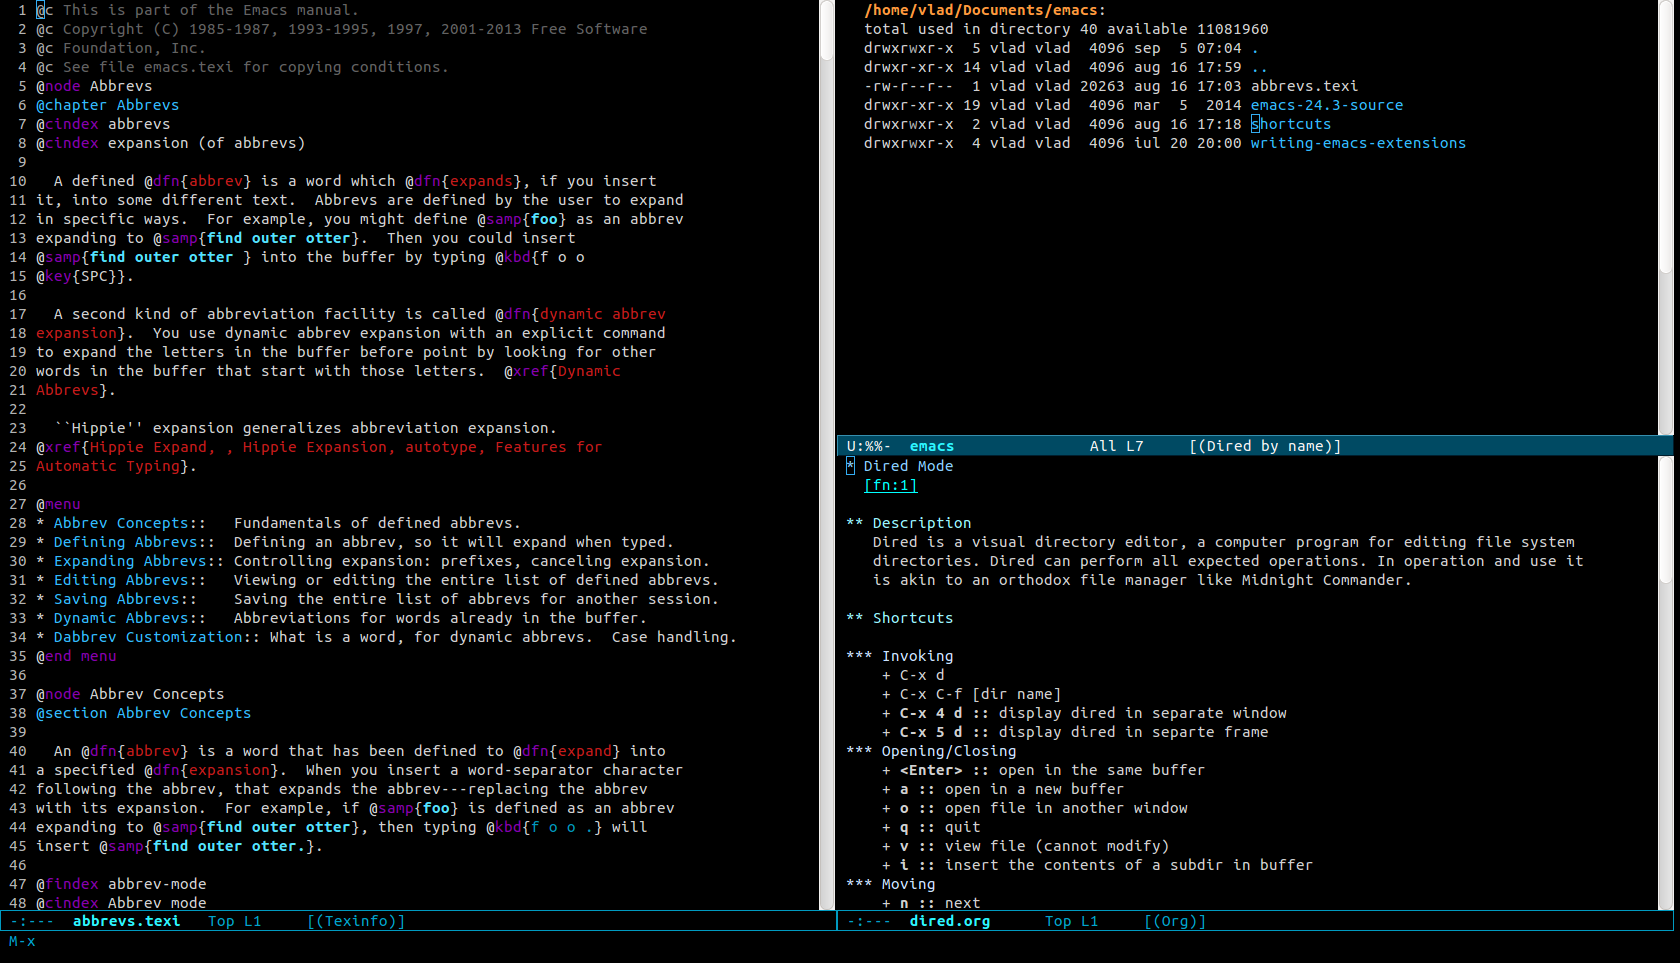Select the 'Expanding Abbrevs::' menu entry
1680x963 pixels.
click(x=138, y=561)
